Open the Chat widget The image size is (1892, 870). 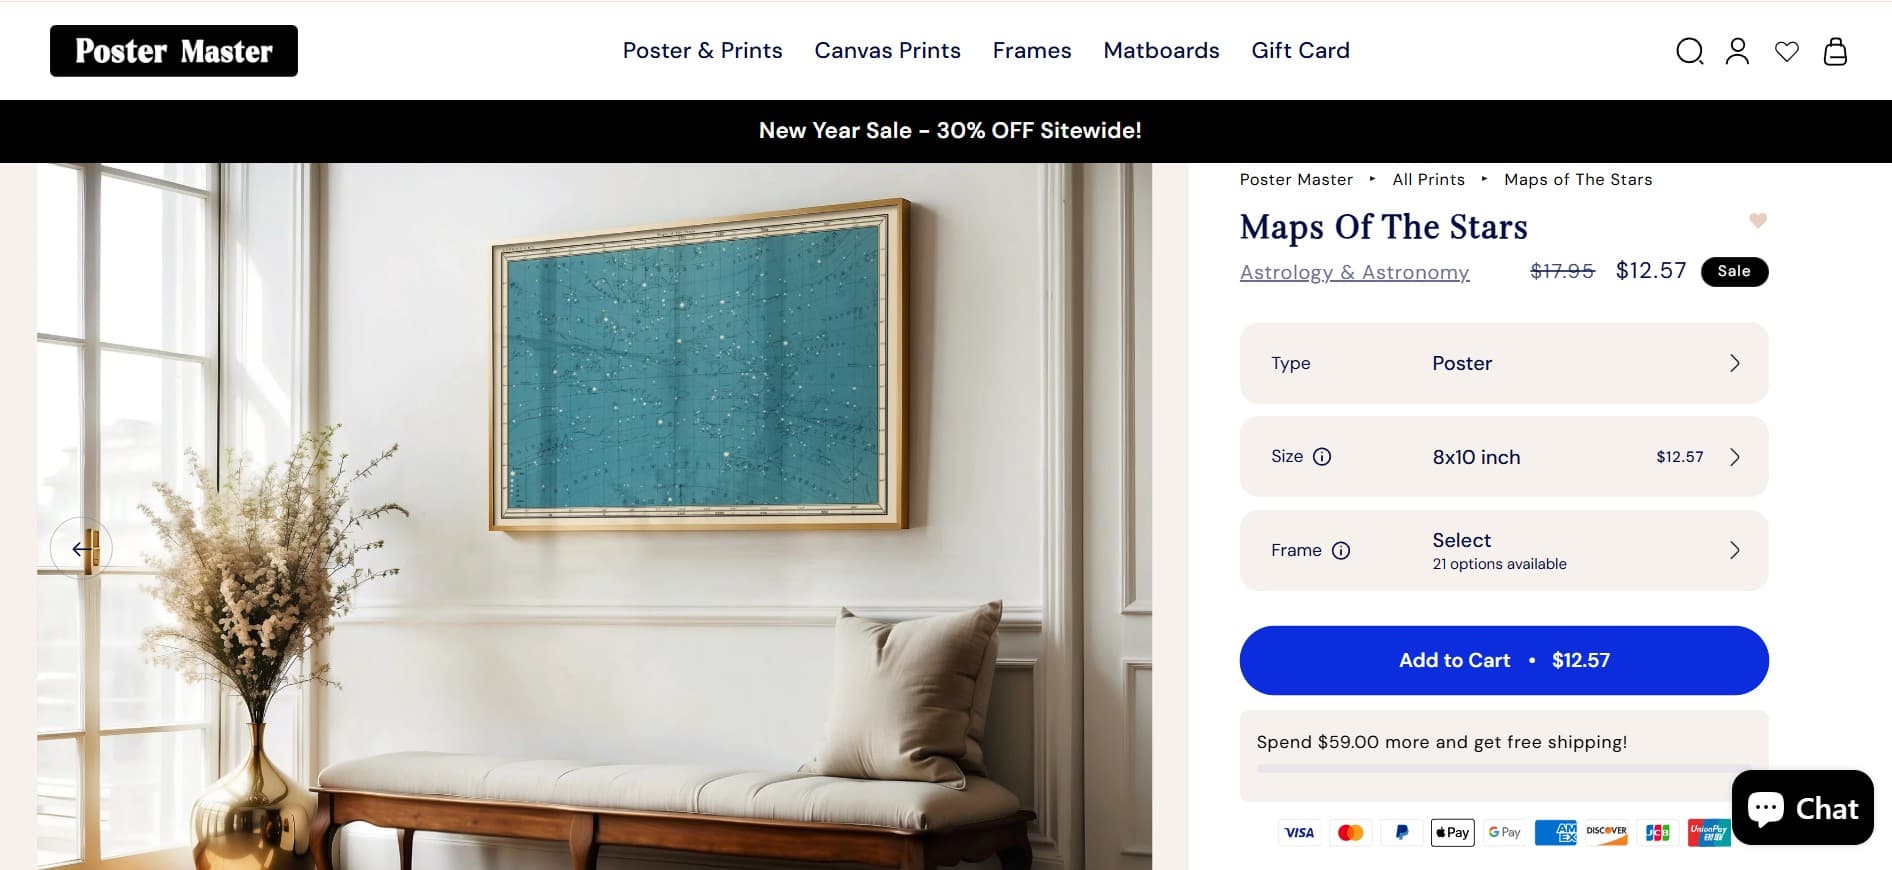[1802, 808]
